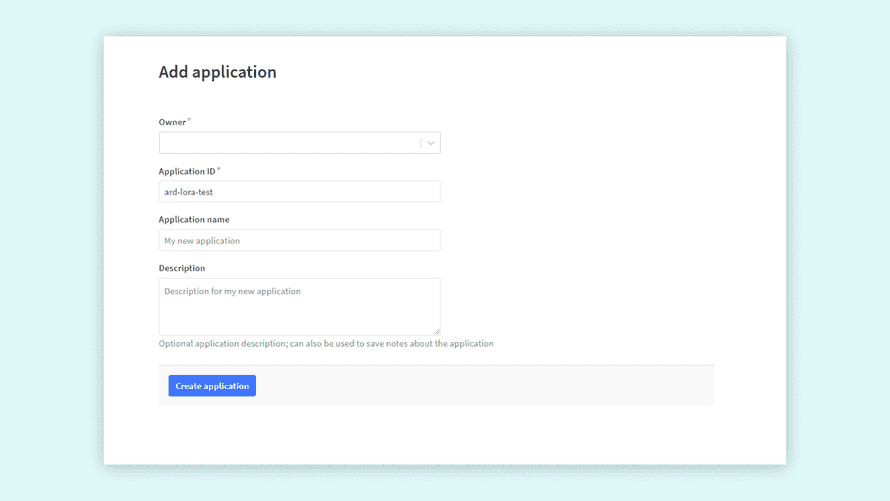Screen dimensions: 890x501
Task: Click the gray footer bar beside Create application
Action: click(x=480, y=386)
